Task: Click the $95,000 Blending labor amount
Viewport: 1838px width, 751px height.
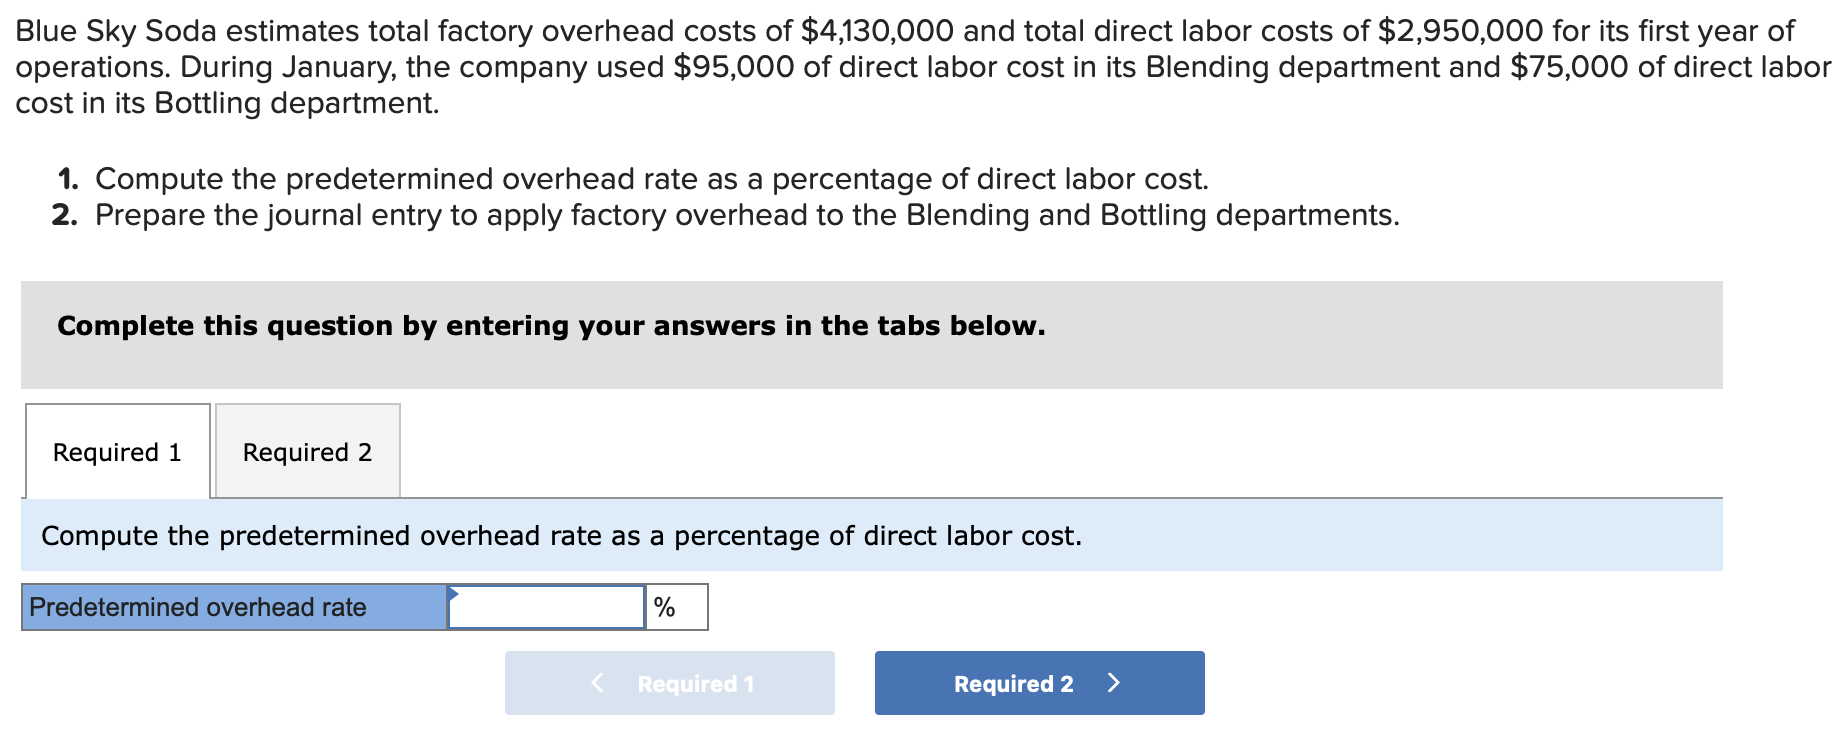Action: [733, 67]
